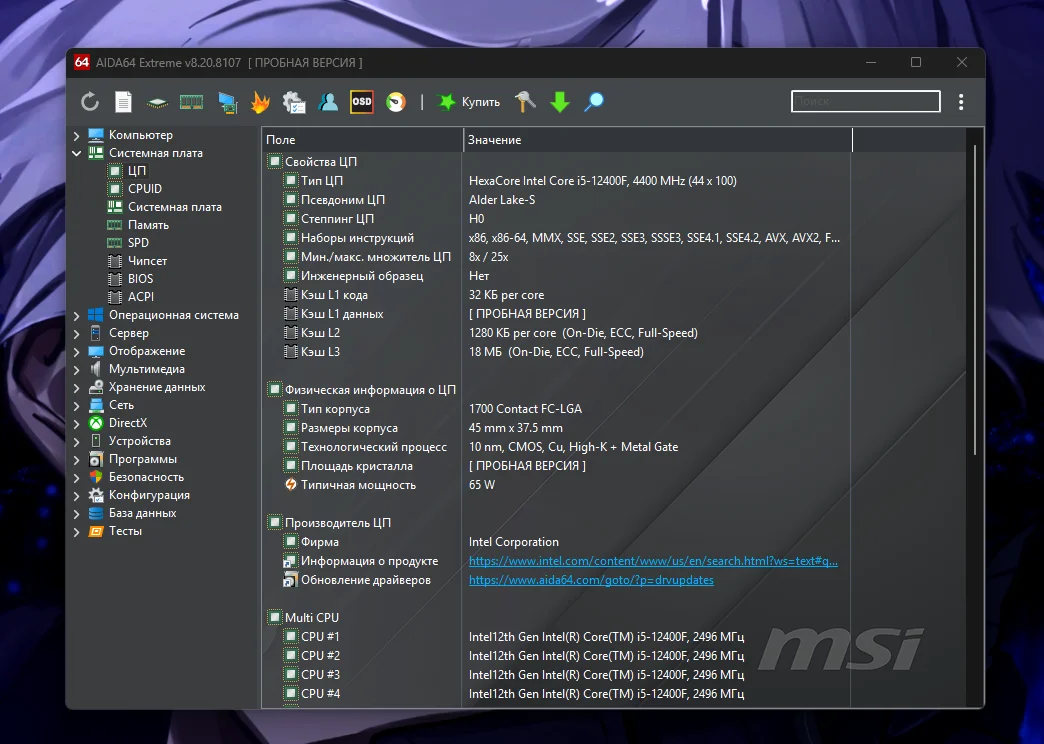Click the motherboard chip toolbar icon
The image size is (1044, 744).
tap(157, 103)
